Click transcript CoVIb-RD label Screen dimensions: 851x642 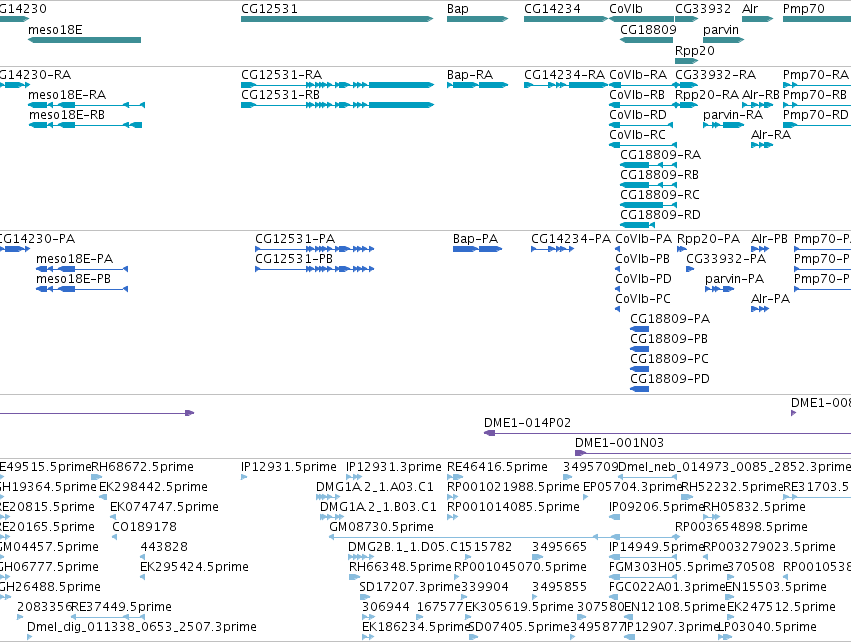click(638, 115)
